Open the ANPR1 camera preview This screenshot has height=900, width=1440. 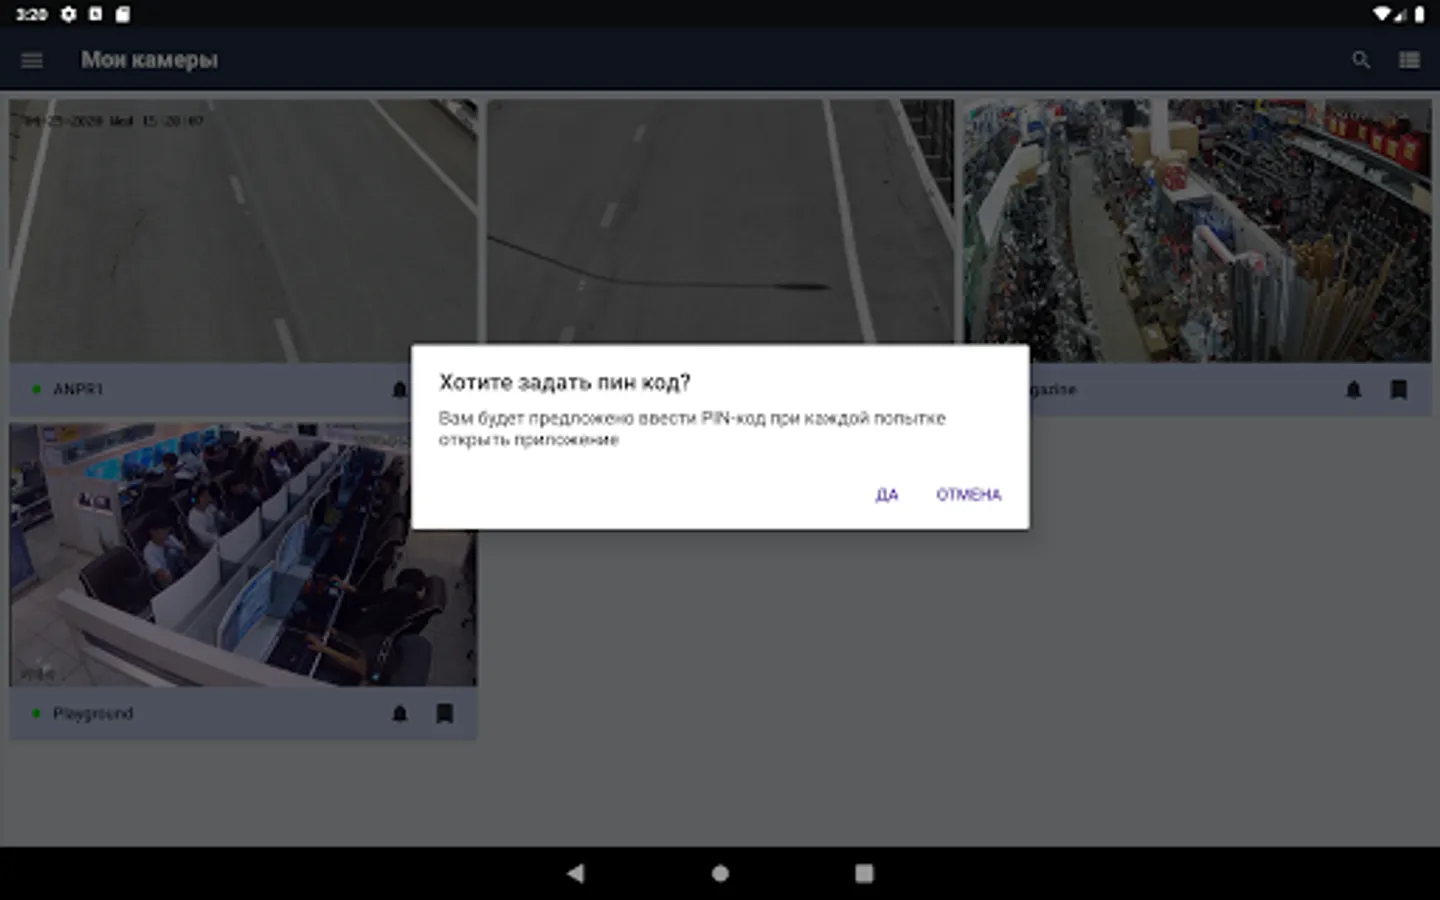[243, 230]
